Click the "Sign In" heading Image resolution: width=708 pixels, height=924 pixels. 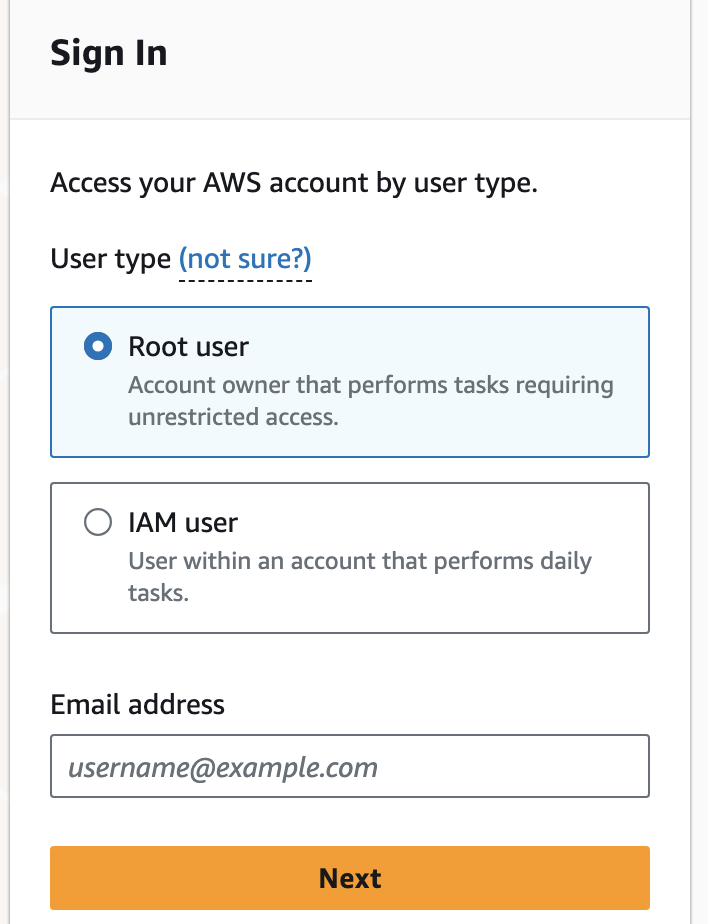[108, 53]
